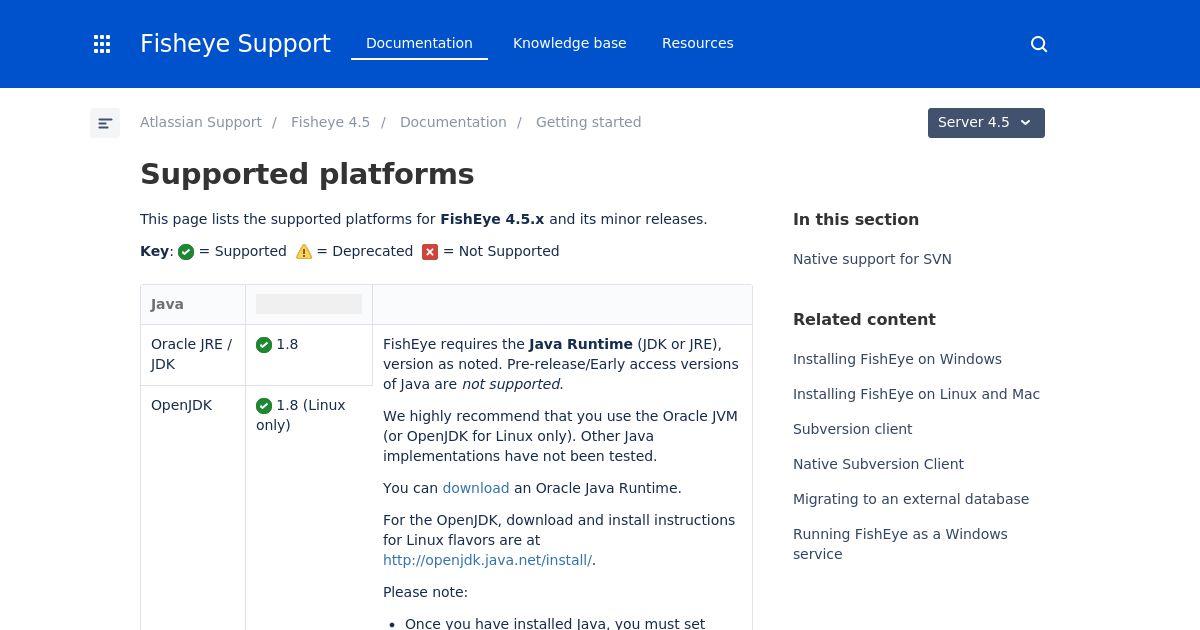The height and width of the screenshot is (630, 1200).
Task: Go to Fisheye Support home title
Action: point(235,44)
